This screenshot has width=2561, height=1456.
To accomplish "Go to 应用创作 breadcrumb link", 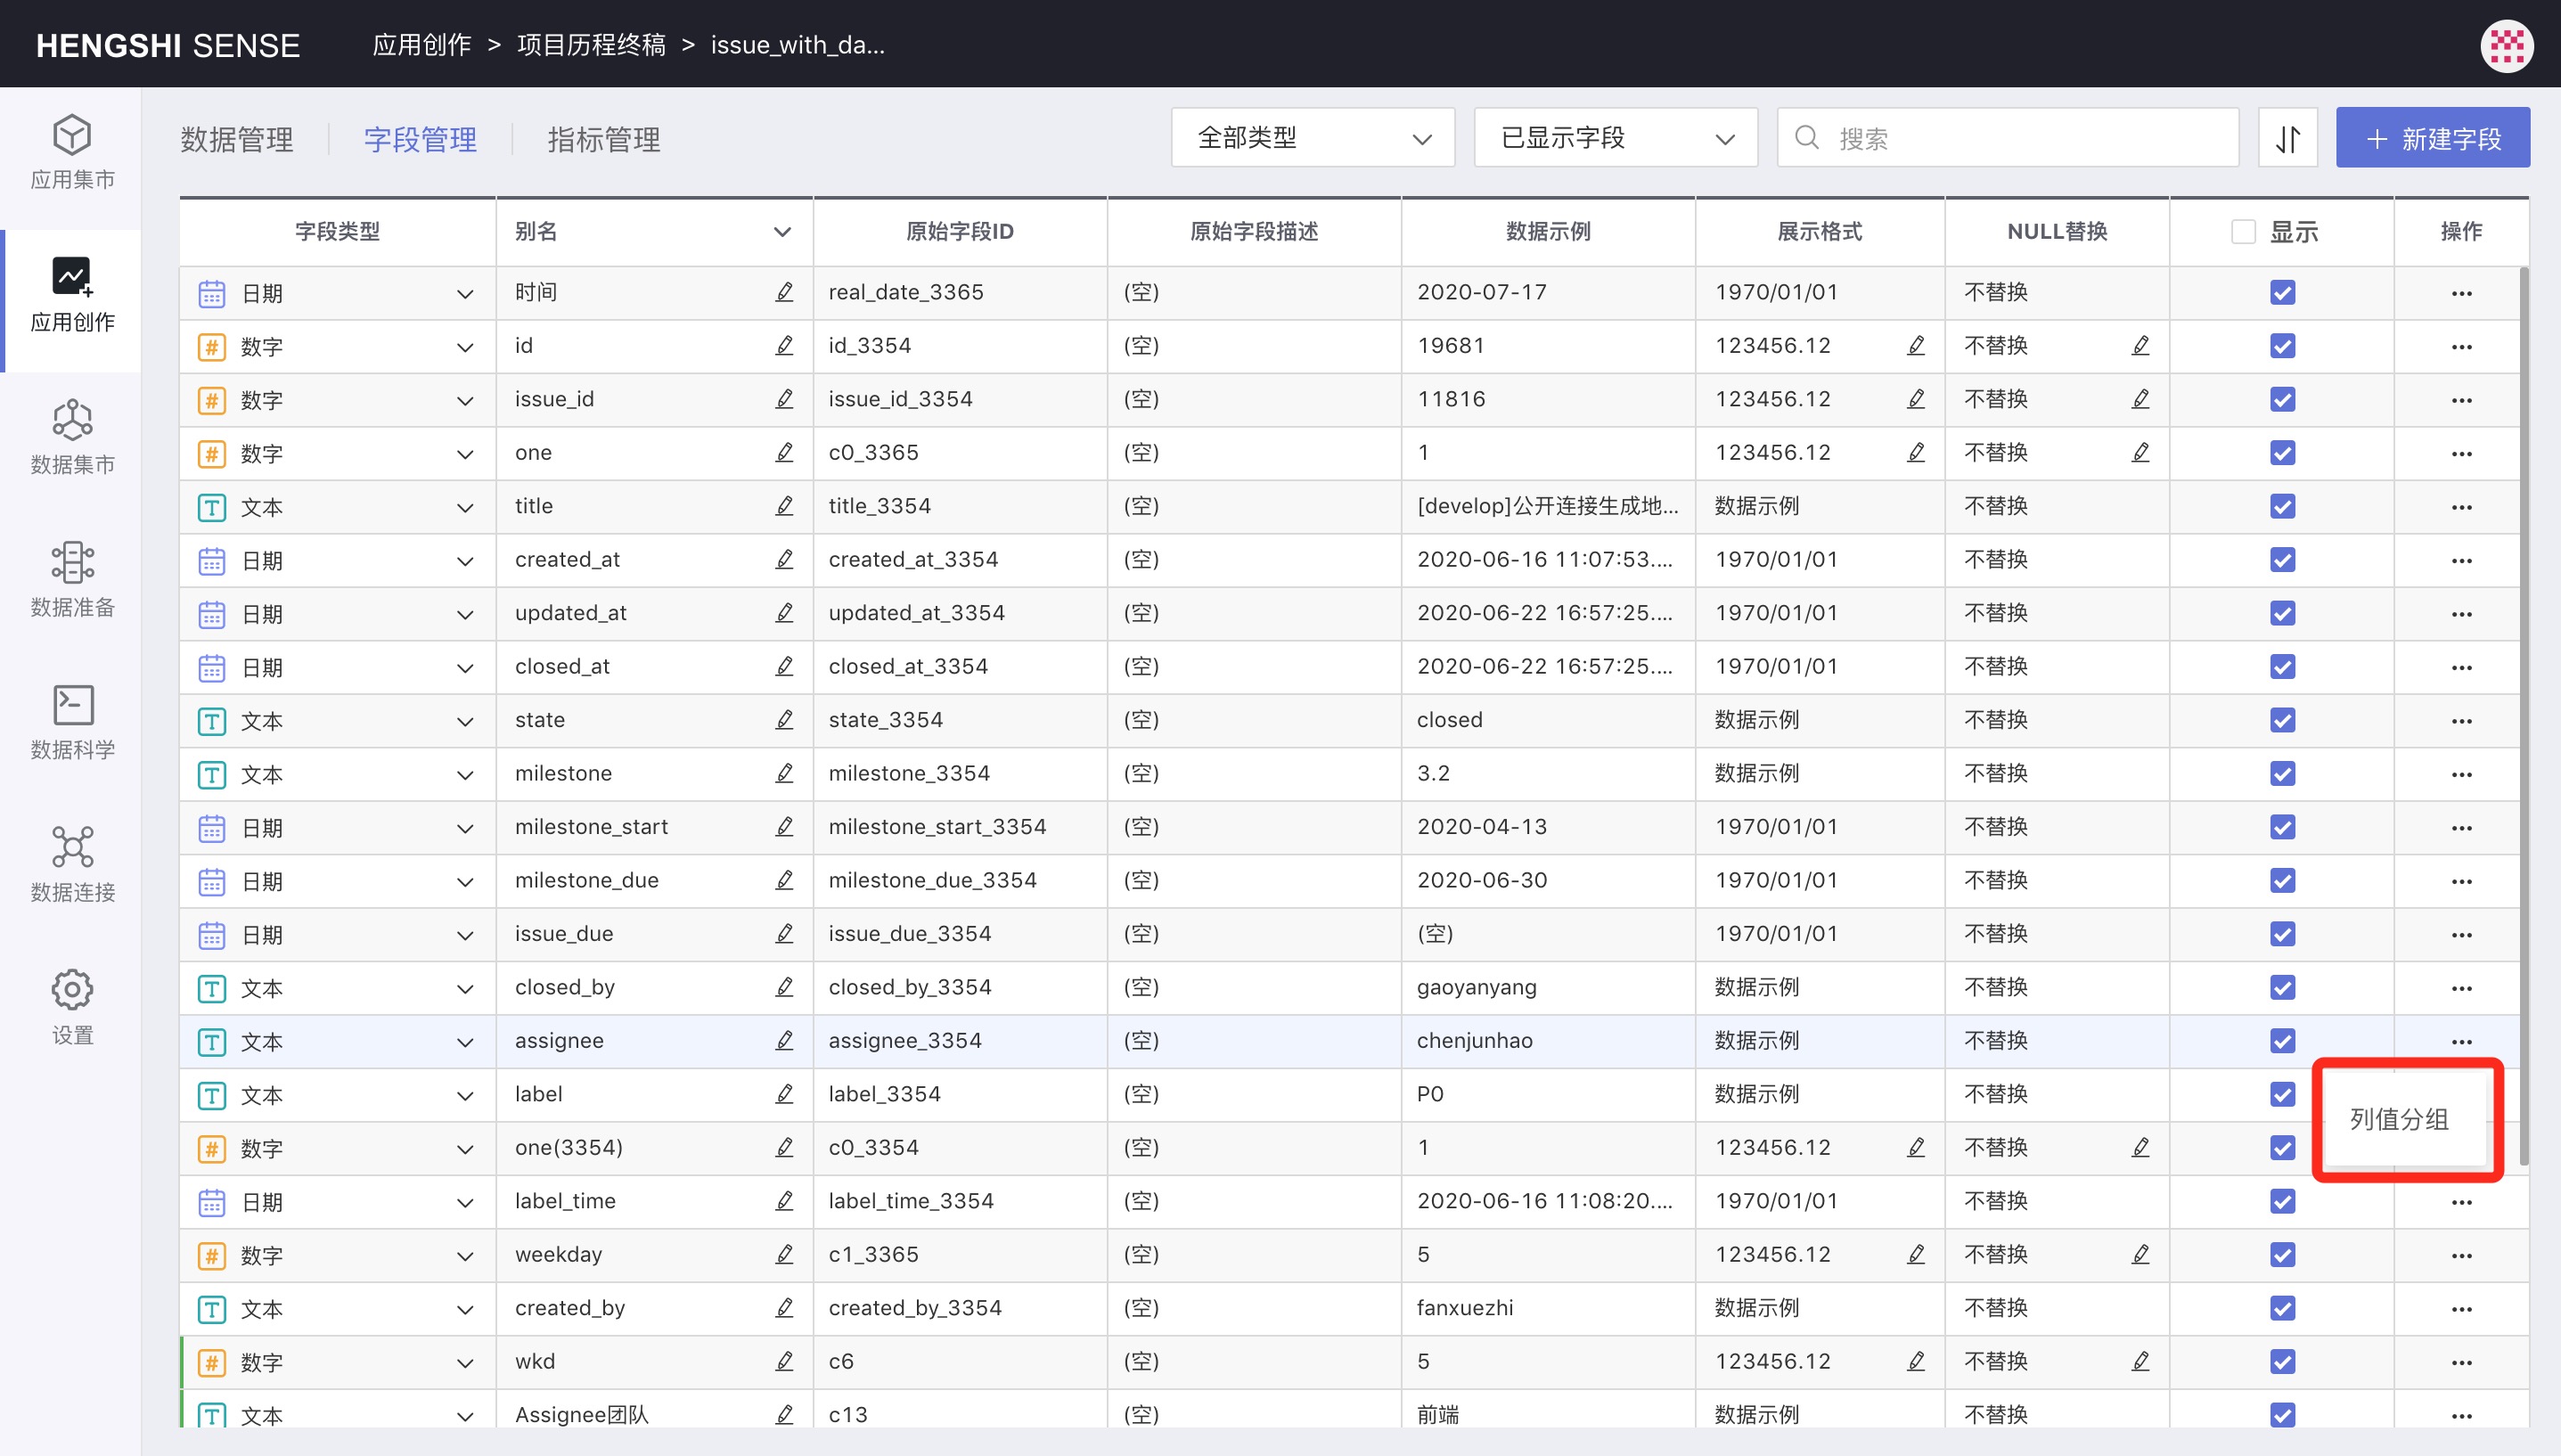I will 421,45.
